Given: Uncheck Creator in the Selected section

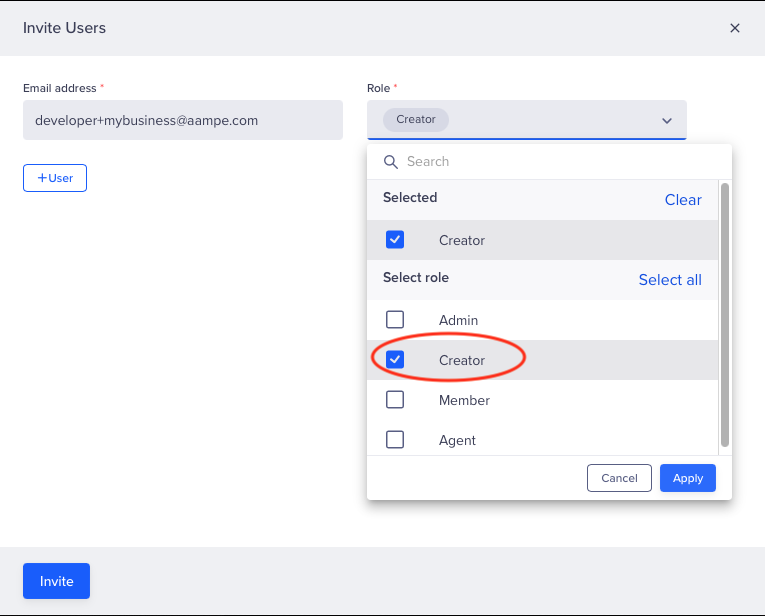Looking at the screenshot, I should pyautogui.click(x=395, y=239).
